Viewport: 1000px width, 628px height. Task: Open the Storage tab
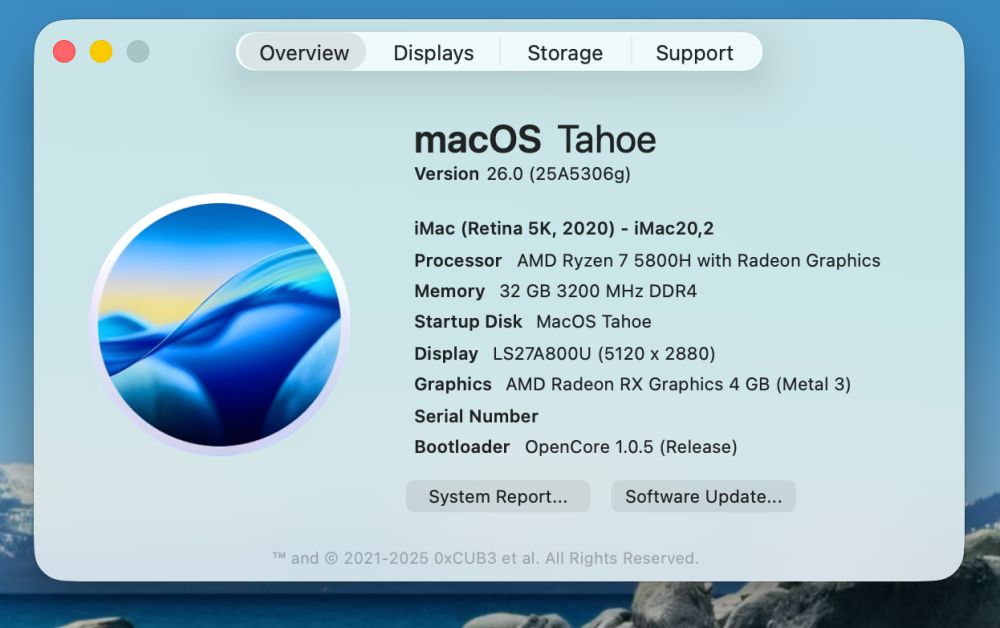tap(565, 52)
